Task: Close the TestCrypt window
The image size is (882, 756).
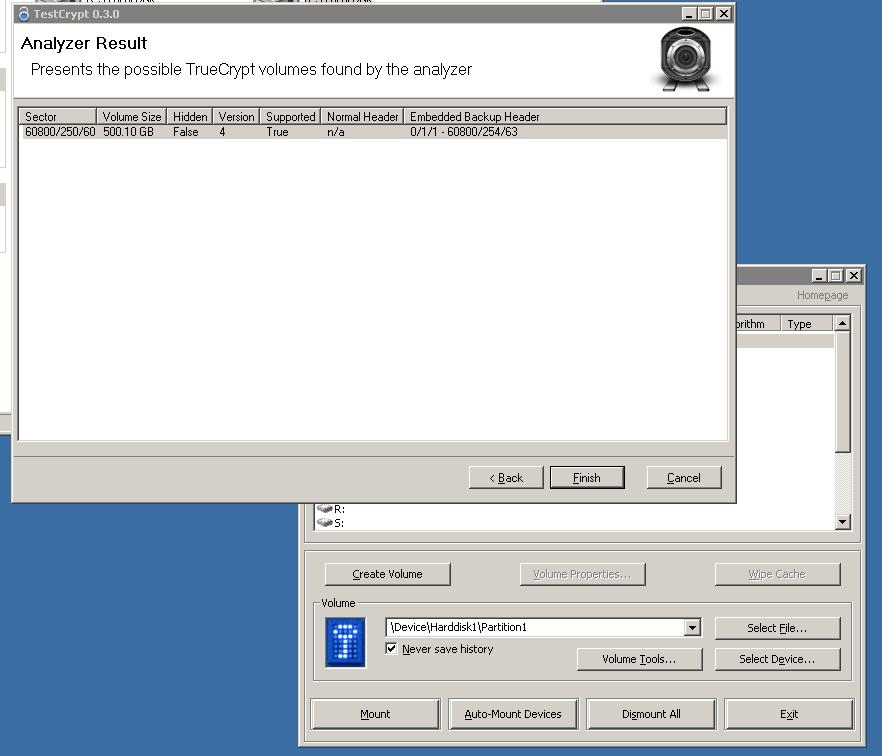Action: (724, 14)
